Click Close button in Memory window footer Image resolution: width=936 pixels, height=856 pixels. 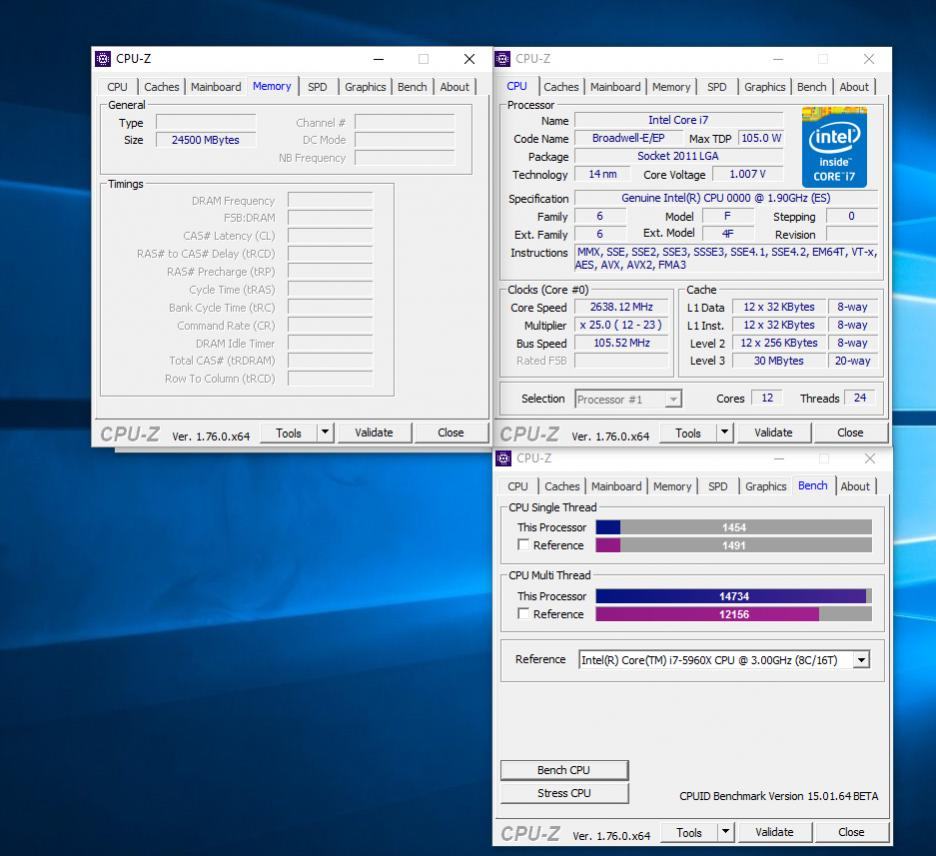(451, 432)
